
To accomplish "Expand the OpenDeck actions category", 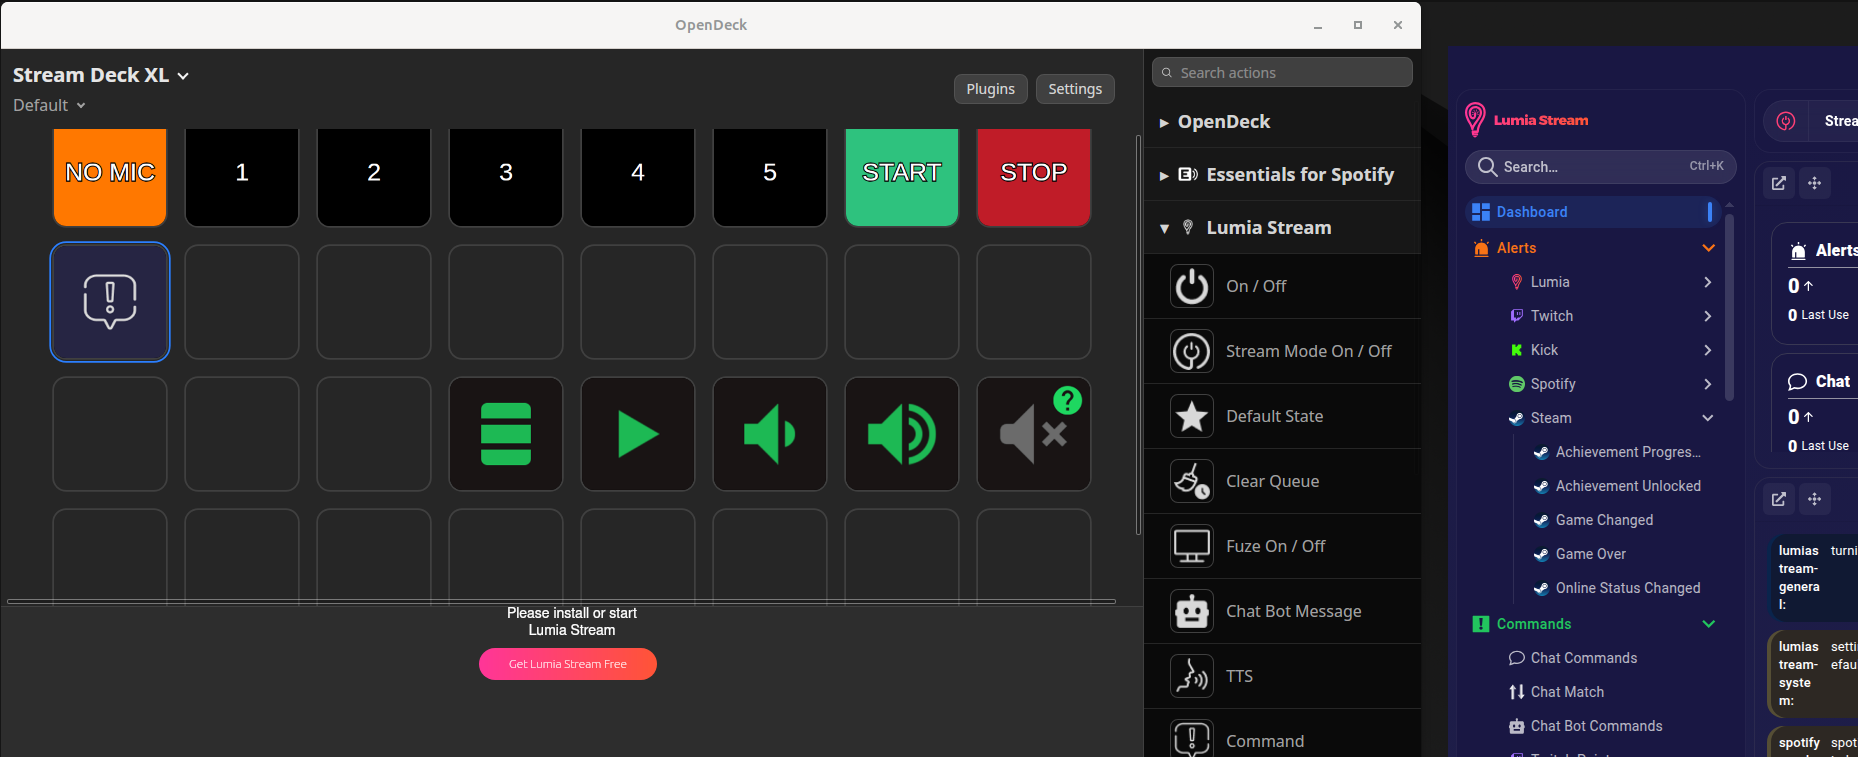I will coord(1283,122).
